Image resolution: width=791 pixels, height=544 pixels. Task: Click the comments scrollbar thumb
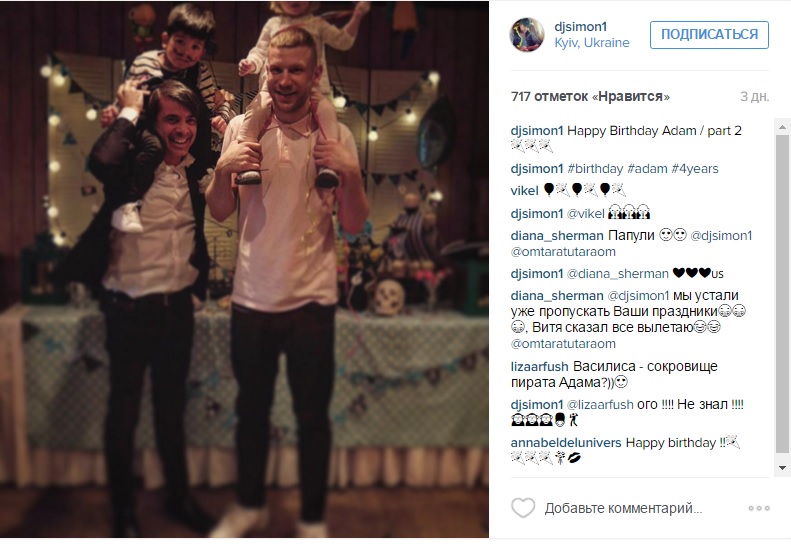click(x=782, y=293)
